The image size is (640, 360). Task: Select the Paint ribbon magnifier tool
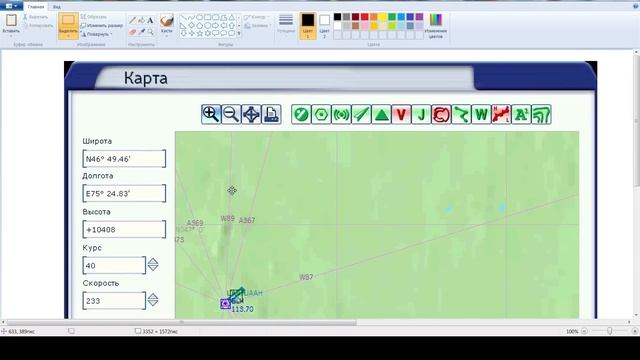point(151,31)
